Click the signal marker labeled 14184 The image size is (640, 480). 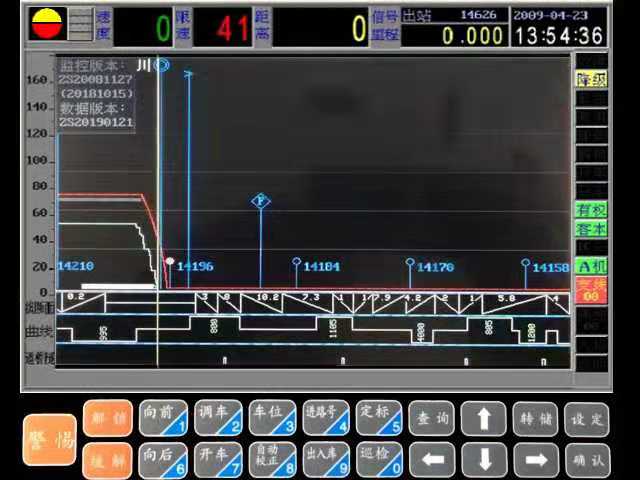pyautogui.click(x=297, y=265)
